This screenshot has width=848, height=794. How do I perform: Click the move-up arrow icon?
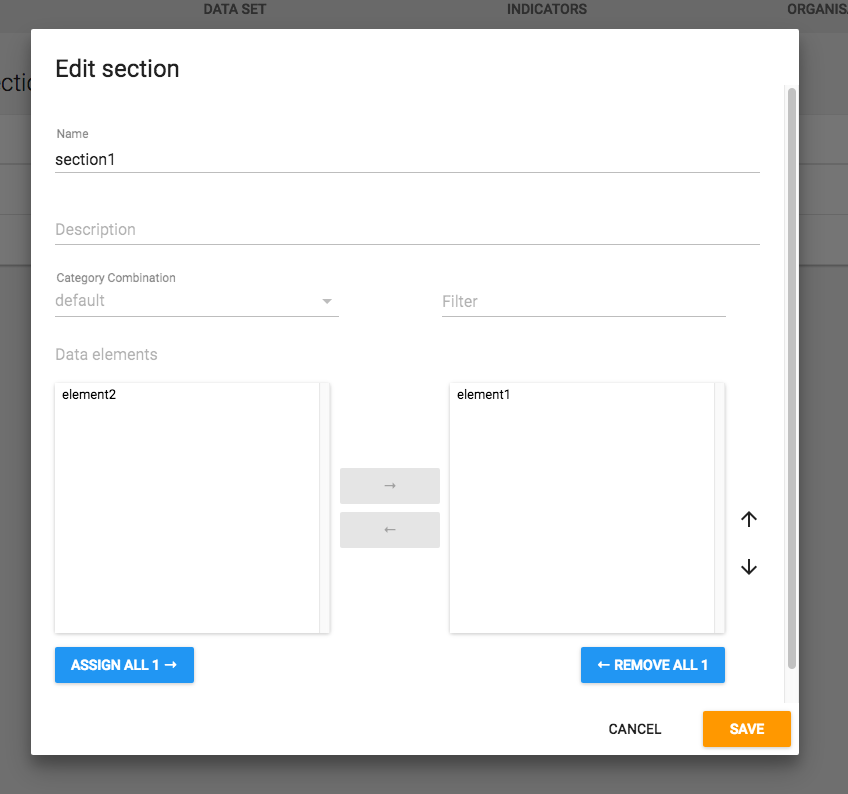(749, 519)
